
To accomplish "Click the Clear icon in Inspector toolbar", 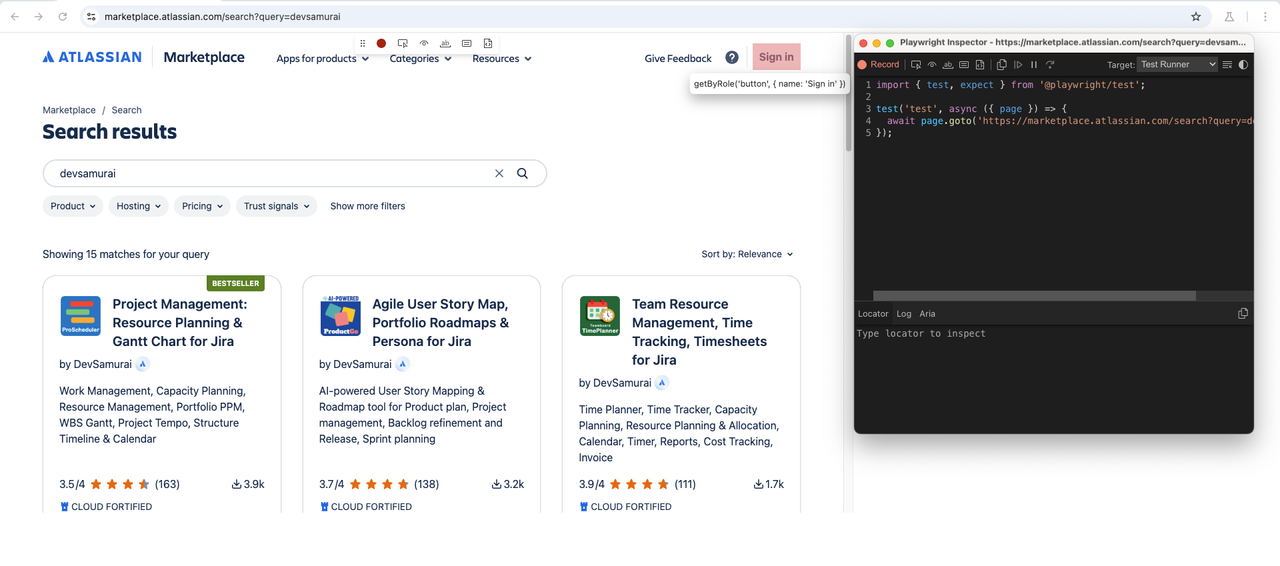I will pyautogui.click(x=1227, y=64).
